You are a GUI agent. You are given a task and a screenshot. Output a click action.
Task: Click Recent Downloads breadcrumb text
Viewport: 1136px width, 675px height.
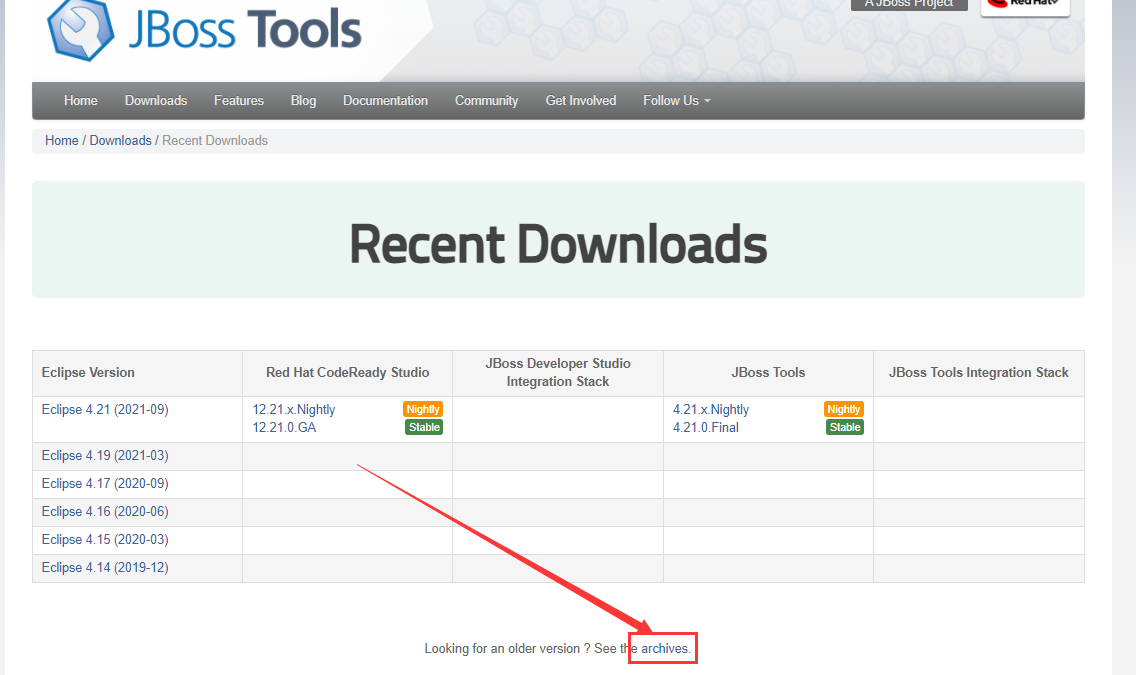(214, 141)
